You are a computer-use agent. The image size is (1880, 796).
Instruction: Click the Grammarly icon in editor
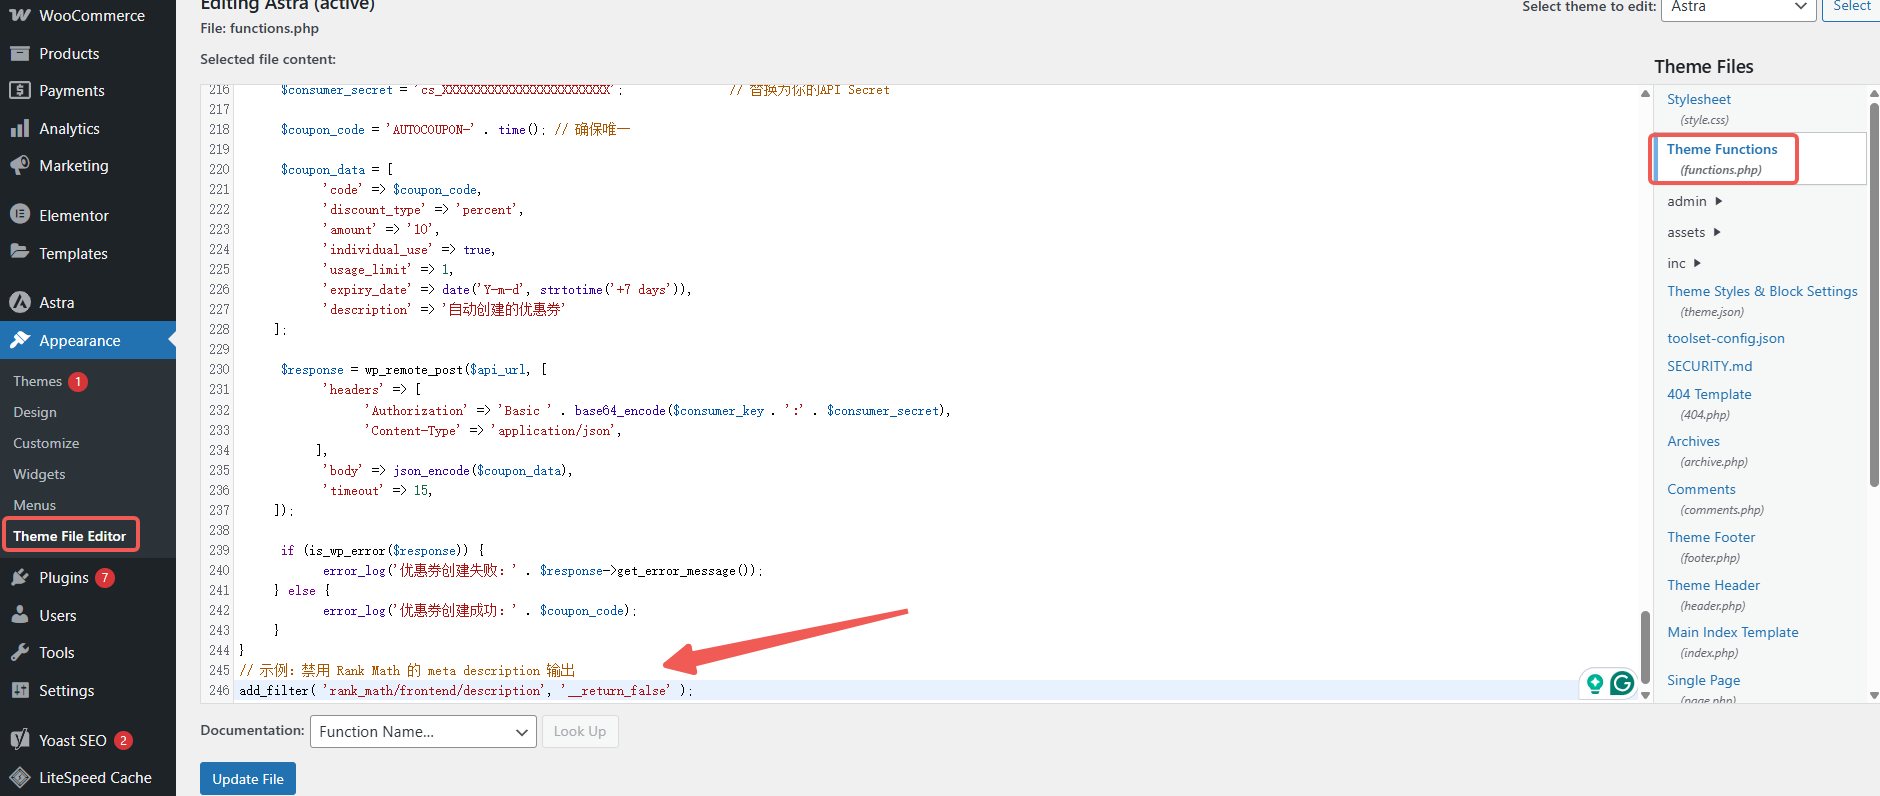pos(1622,683)
